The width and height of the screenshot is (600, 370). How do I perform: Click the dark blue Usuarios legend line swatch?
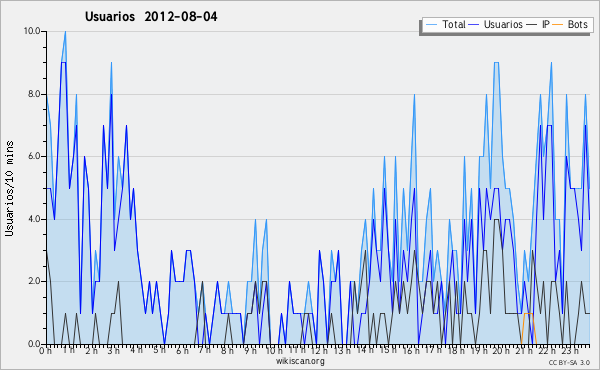[x=474, y=25]
